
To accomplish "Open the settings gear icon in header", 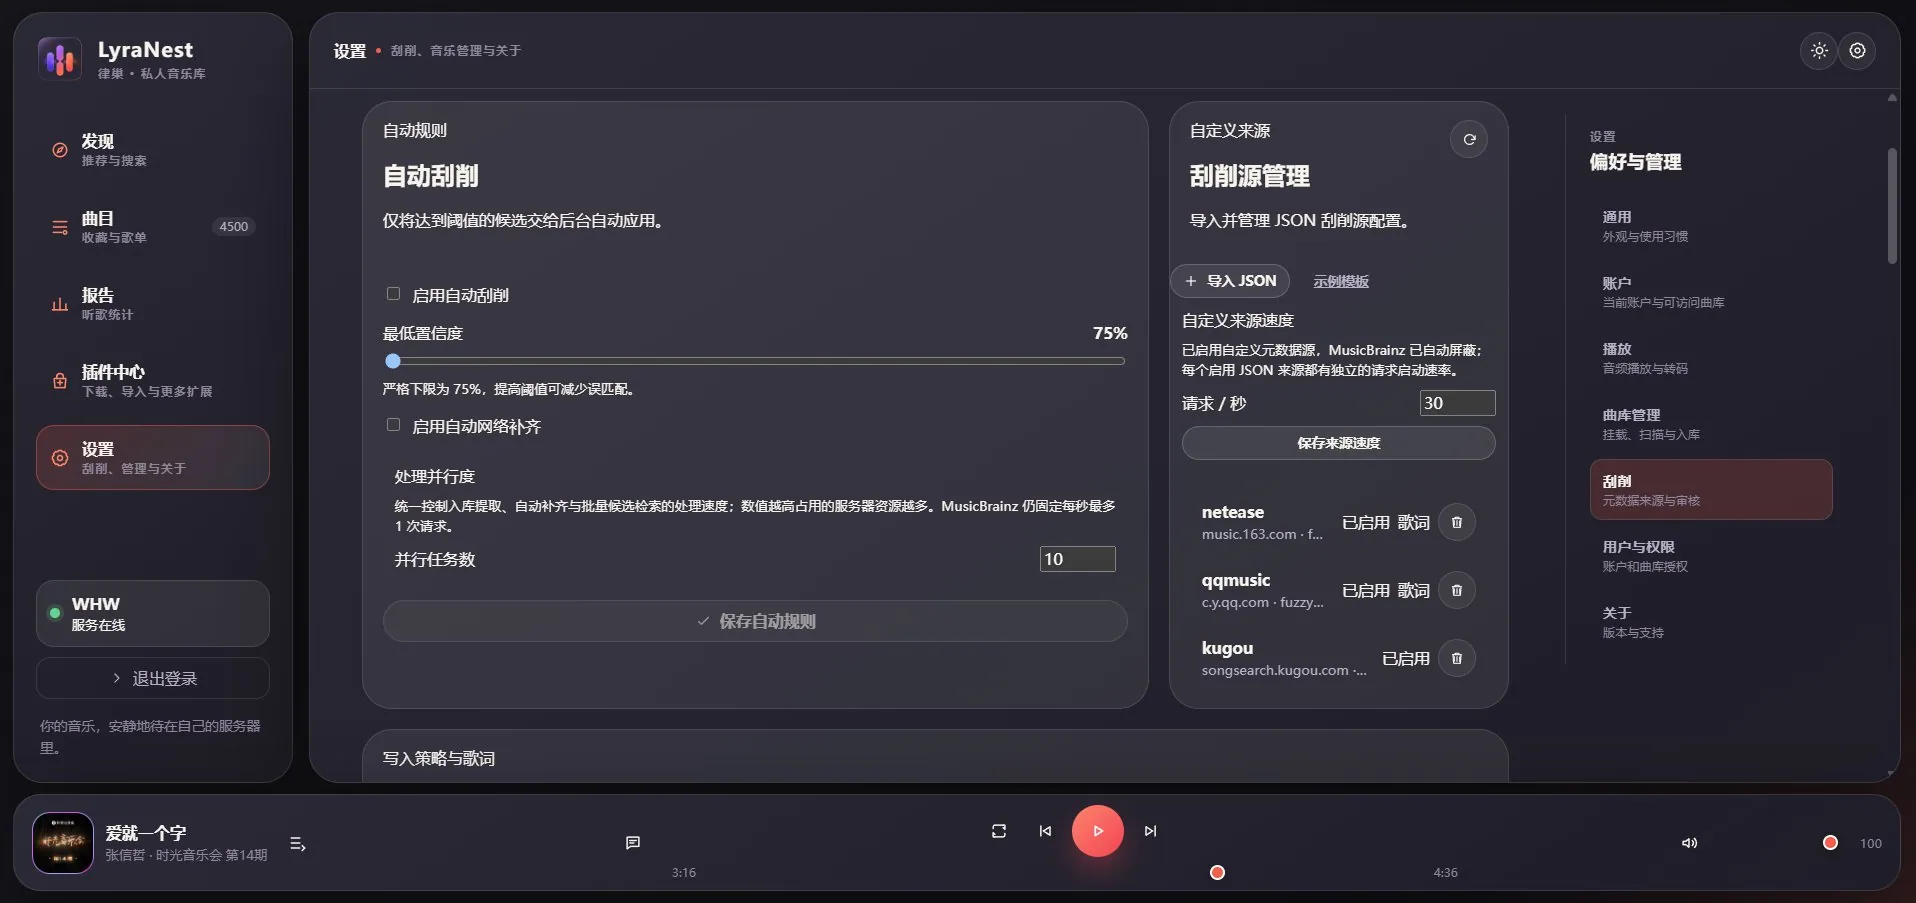I will (x=1857, y=51).
